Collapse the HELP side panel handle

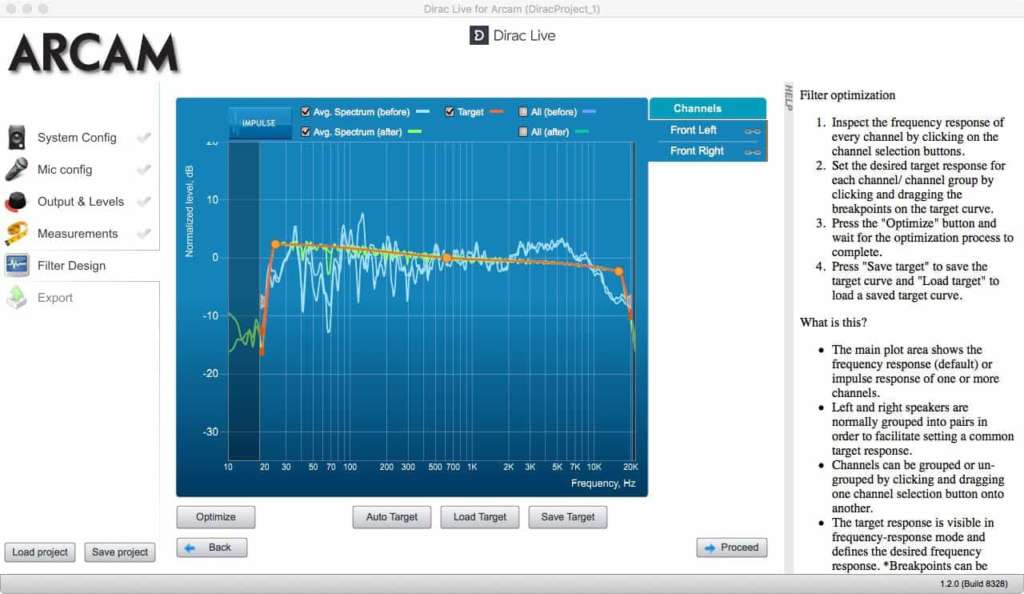788,98
